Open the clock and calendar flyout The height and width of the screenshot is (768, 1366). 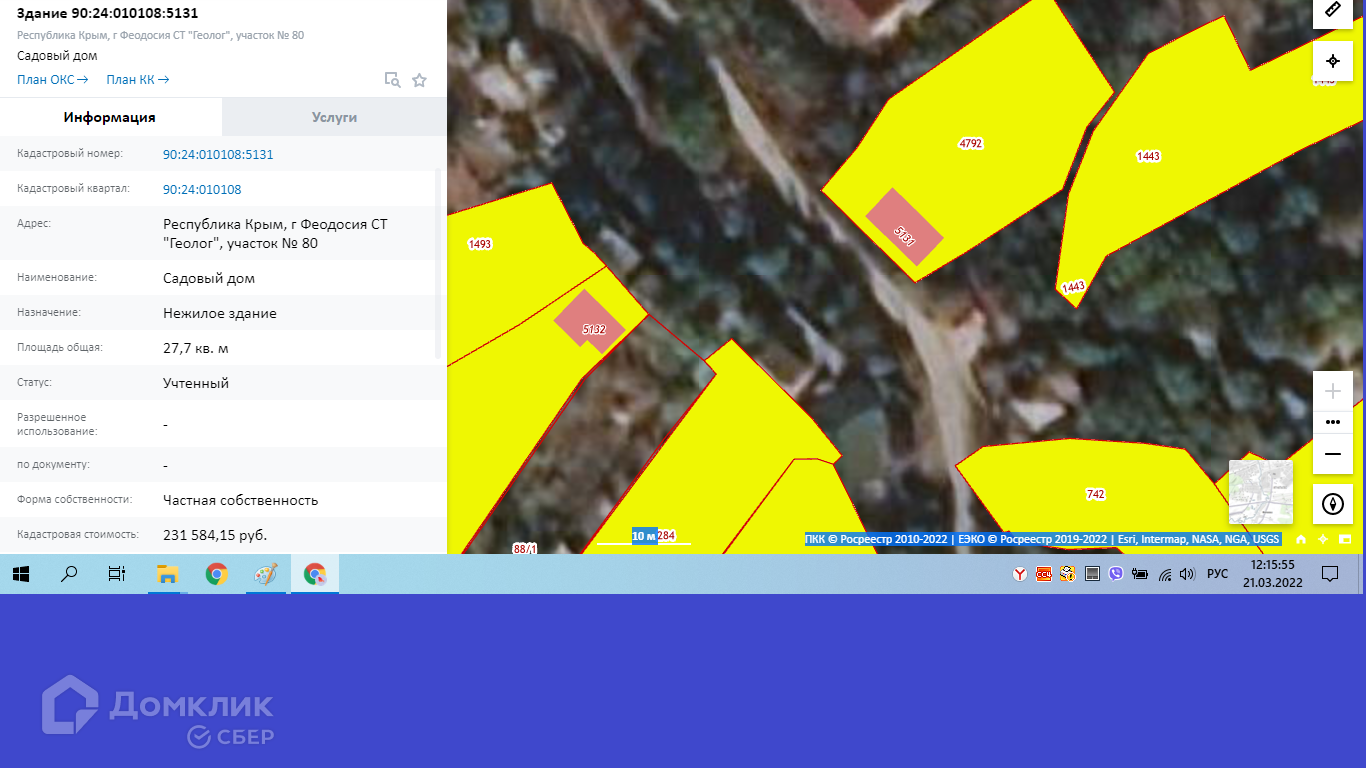point(1273,574)
